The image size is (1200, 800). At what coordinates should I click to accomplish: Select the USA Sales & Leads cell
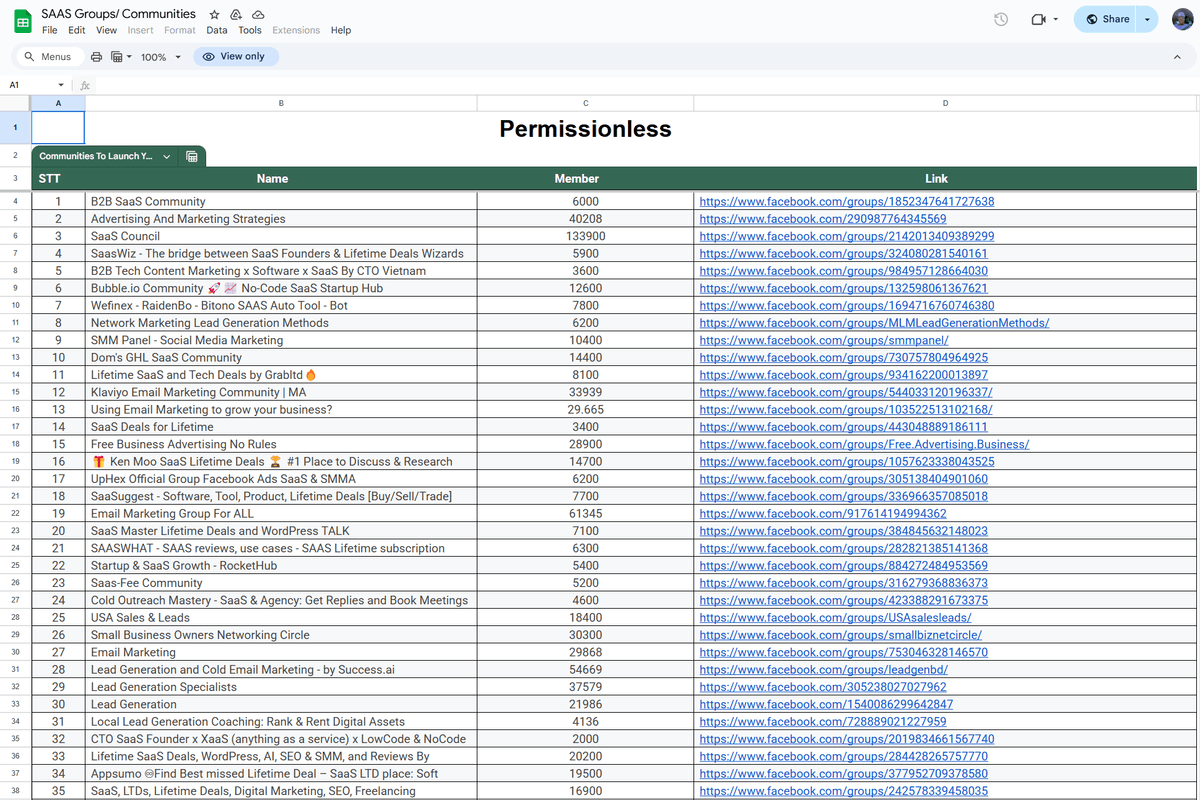281,618
